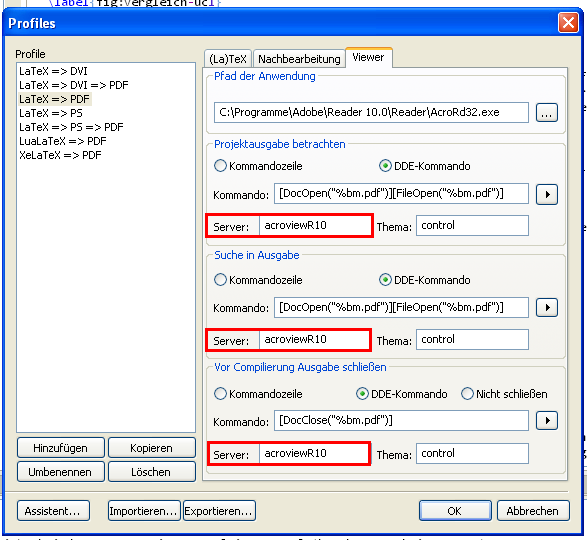
Task: Select profile XeLaTeX => PDF
Action: (x=60, y=155)
